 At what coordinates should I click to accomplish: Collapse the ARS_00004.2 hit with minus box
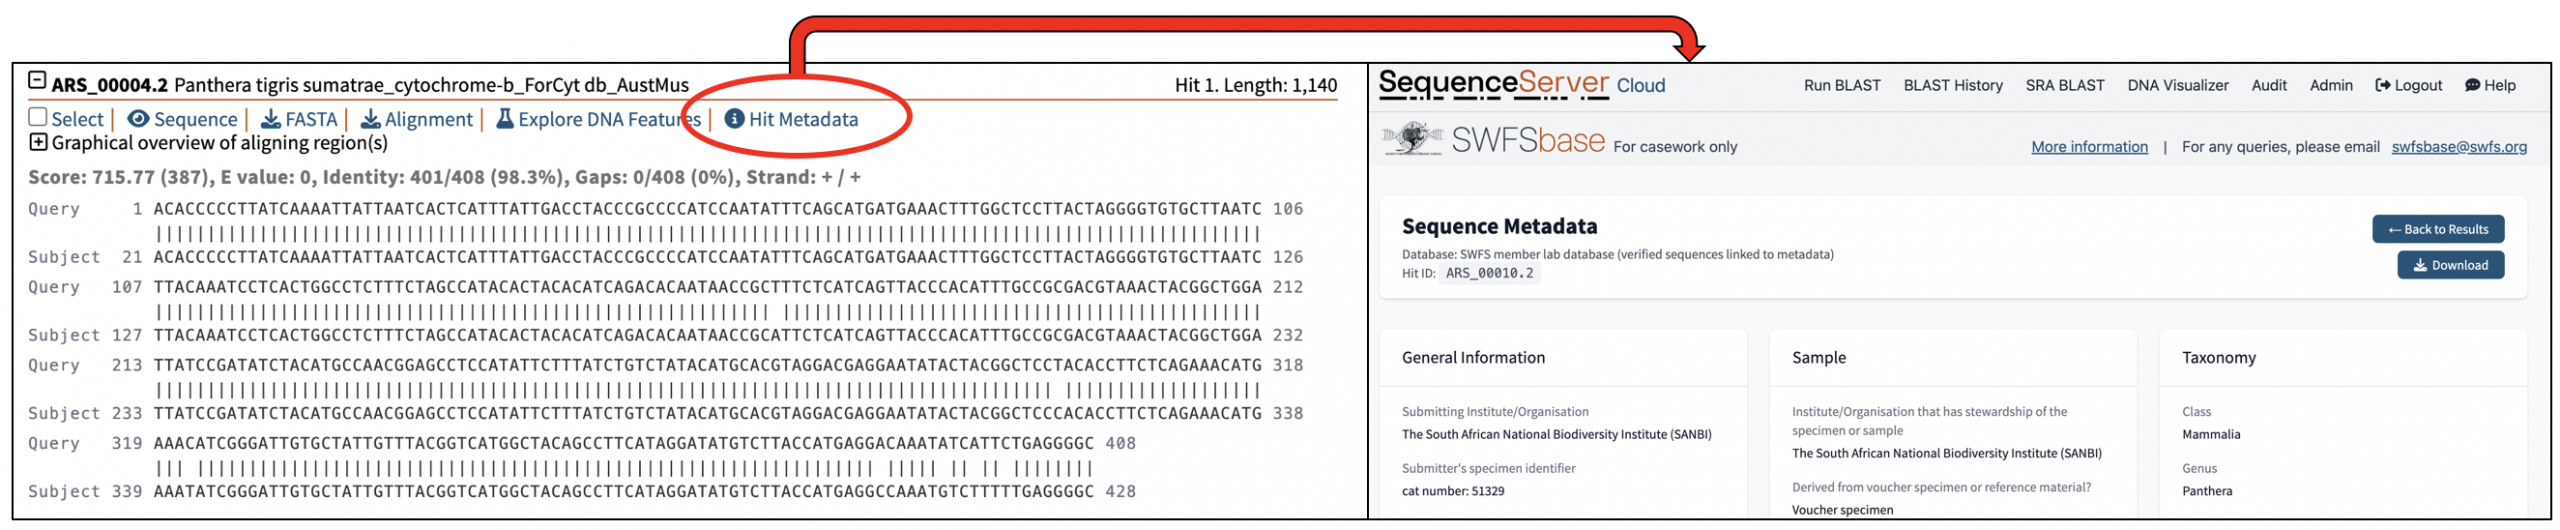(x=37, y=80)
